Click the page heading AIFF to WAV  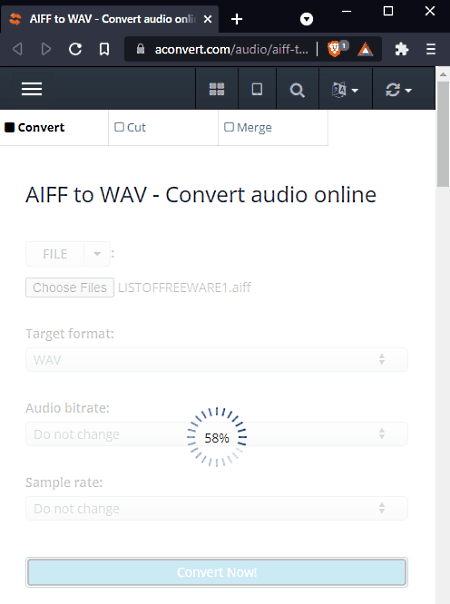pos(201,195)
